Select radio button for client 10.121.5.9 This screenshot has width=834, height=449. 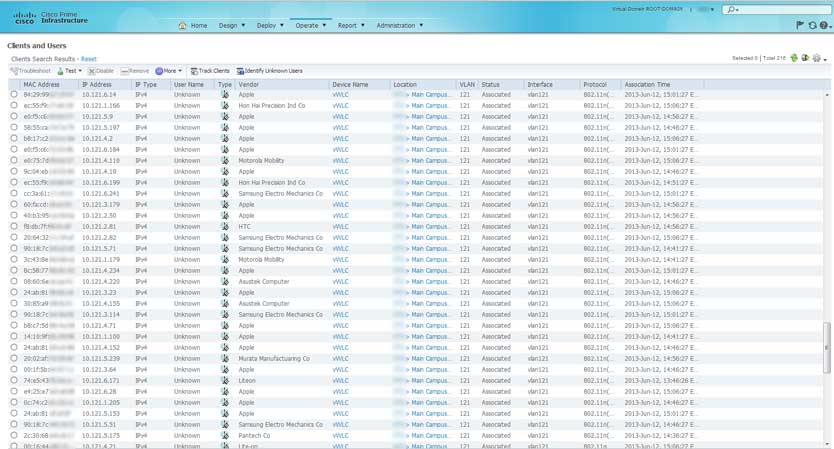pyautogui.click(x=14, y=116)
